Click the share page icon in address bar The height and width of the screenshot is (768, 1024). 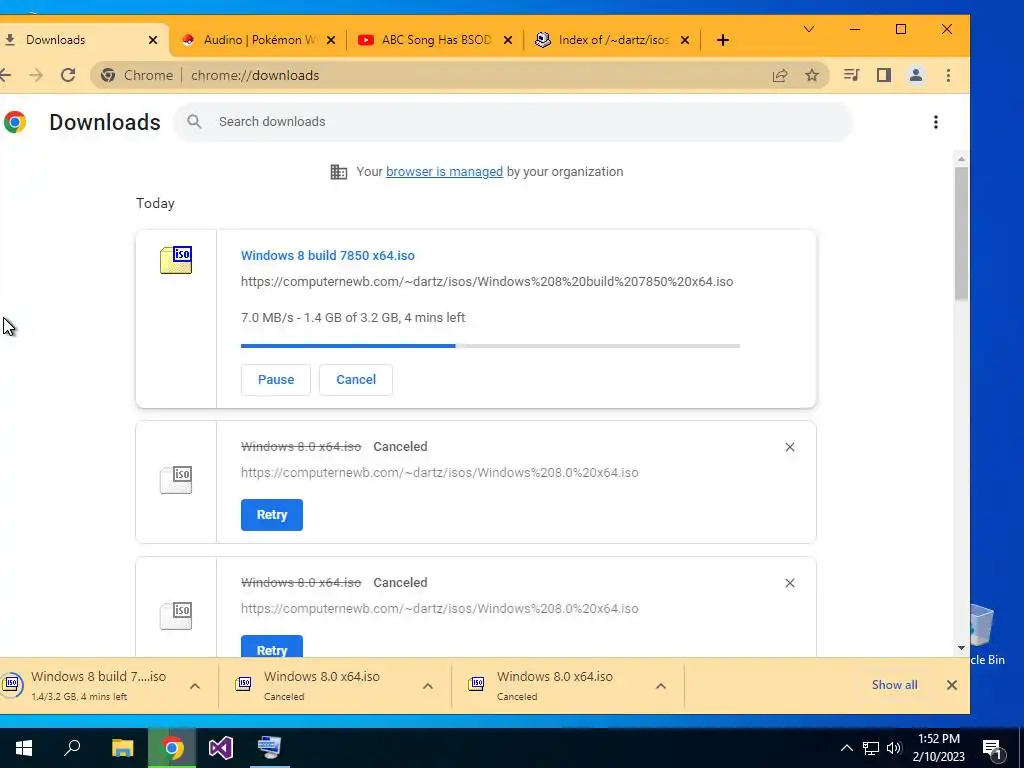click(780, 76)
